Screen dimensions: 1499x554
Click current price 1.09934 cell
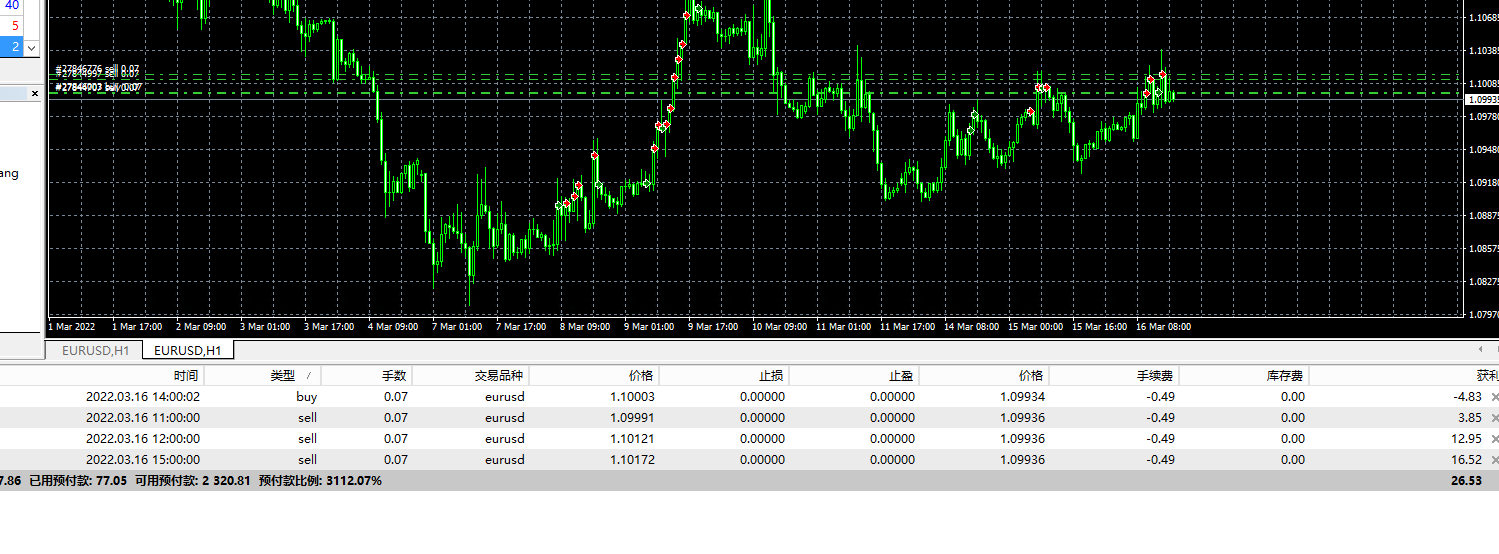1022,397
